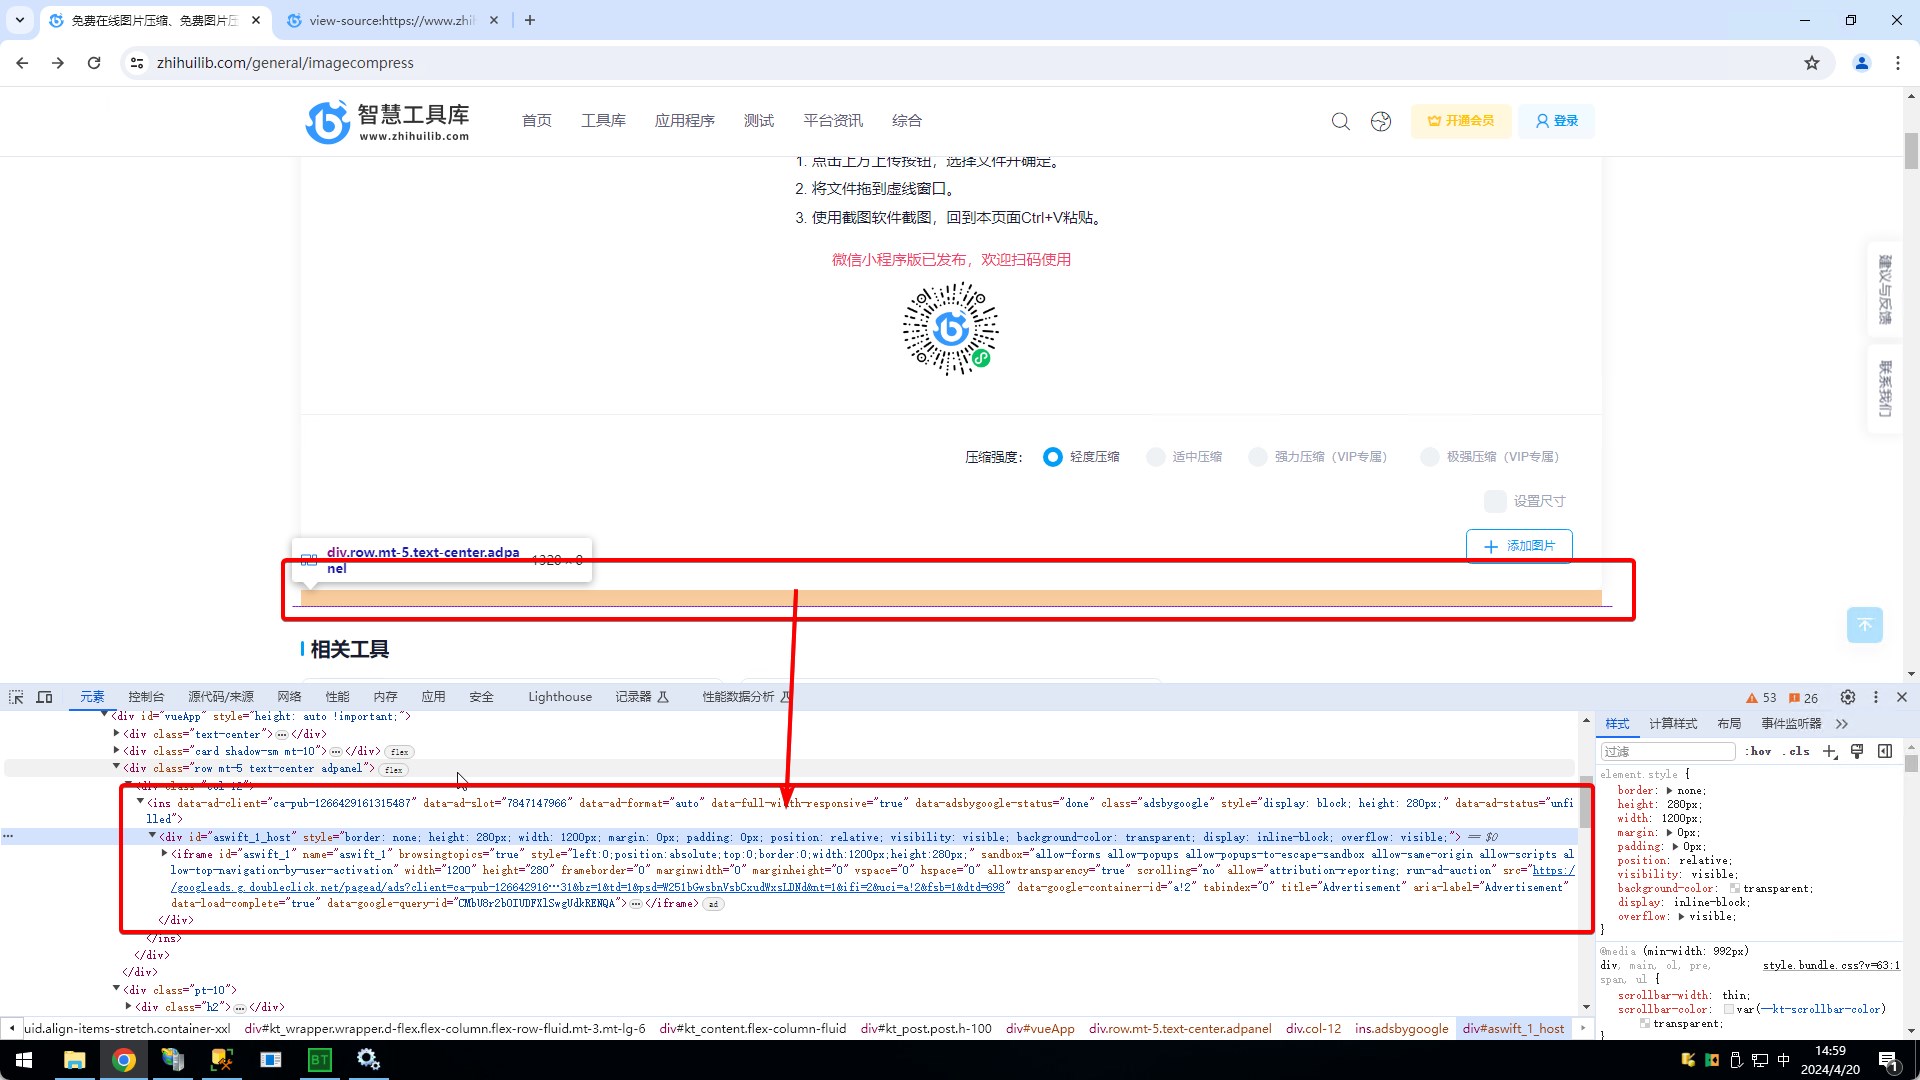Enable the 设置尺寸 checkbox
Screen dimensions: 1920x1080
pos(1495,501)
